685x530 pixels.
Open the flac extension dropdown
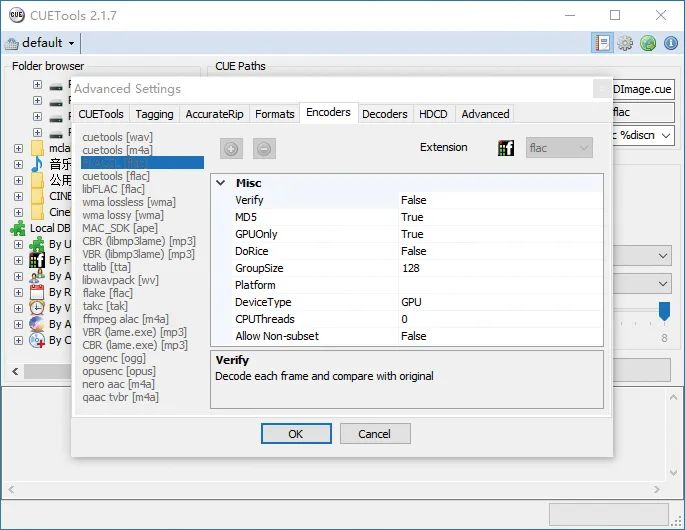coord(559,148)
